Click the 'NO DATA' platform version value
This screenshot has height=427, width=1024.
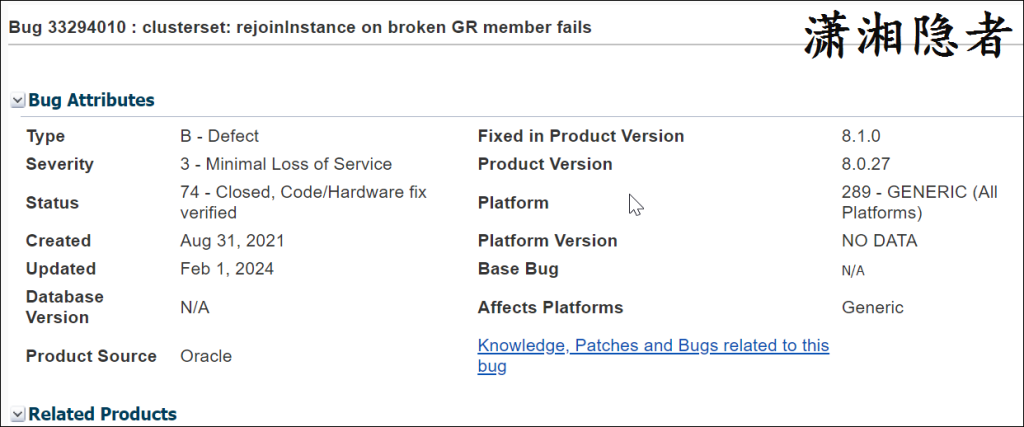pyautogui.click(x=880, y=241)
